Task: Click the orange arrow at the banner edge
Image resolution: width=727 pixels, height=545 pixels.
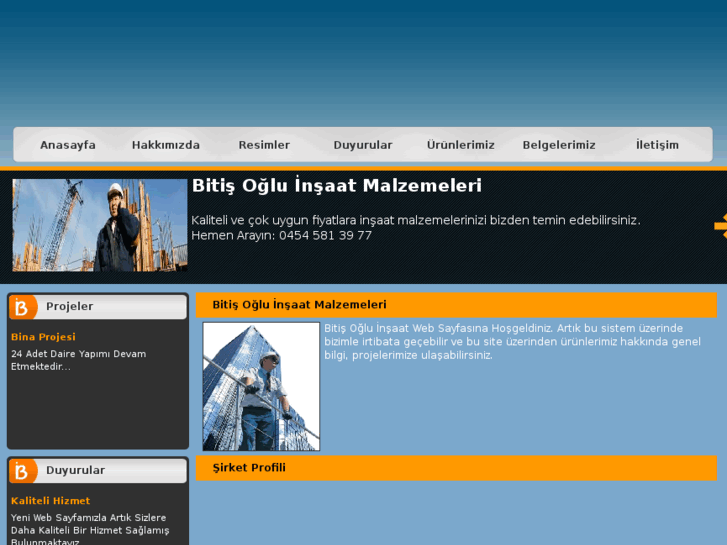Action: click(x=721, y=226)
